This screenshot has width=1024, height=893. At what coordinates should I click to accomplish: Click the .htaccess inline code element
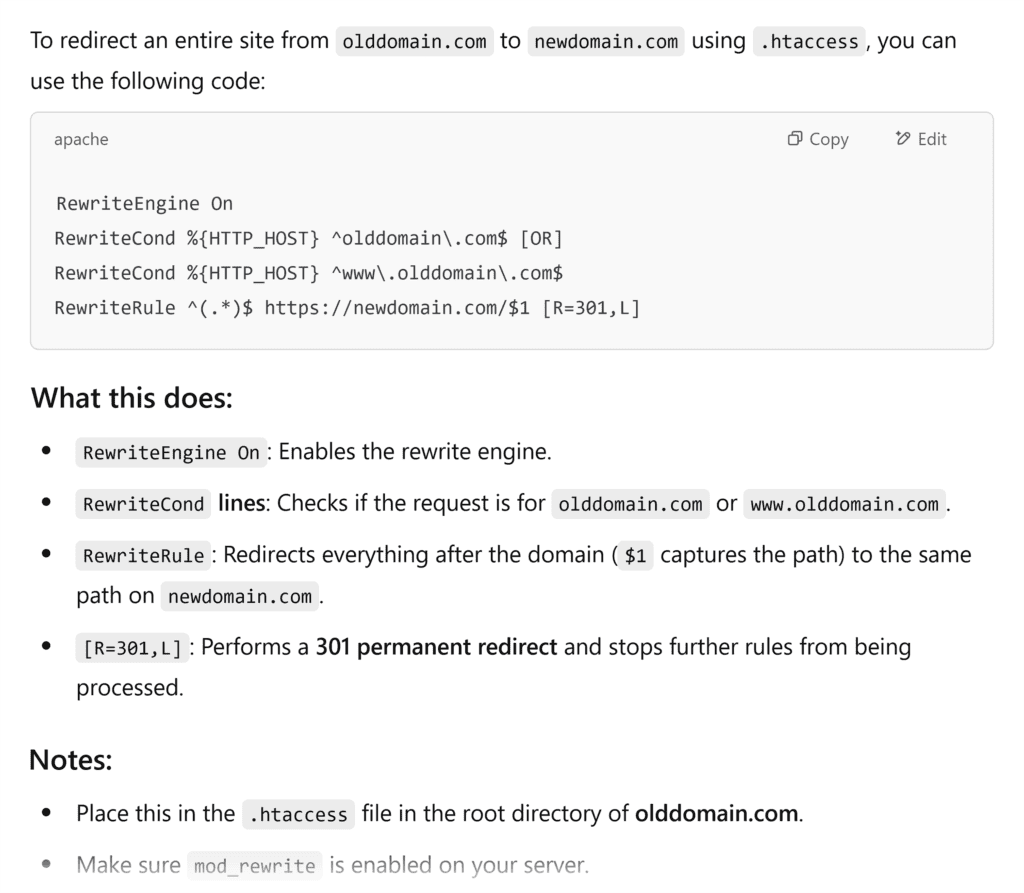coord(808,41)
